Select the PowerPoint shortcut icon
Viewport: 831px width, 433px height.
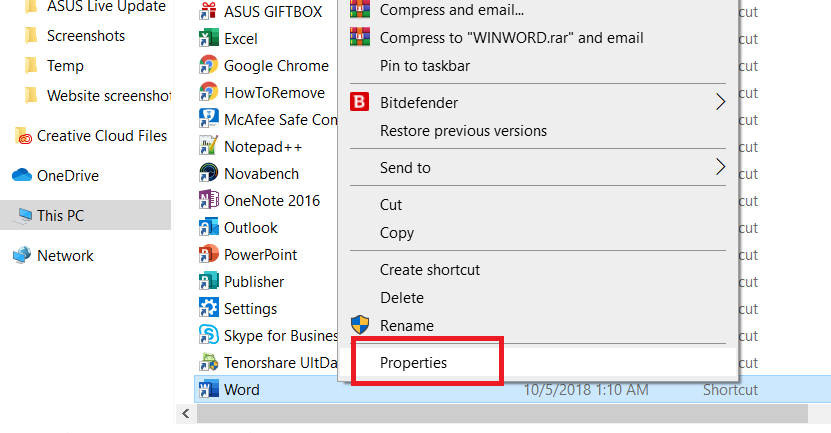pyautogui.click(x=208, y=254)
